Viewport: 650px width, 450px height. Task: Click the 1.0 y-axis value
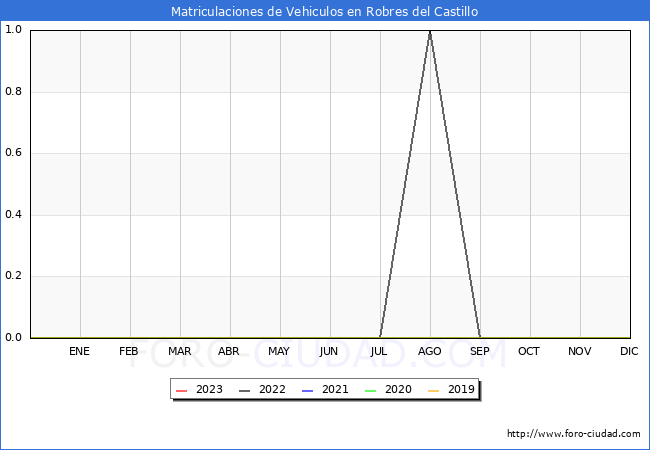click(x=13, y=30)
